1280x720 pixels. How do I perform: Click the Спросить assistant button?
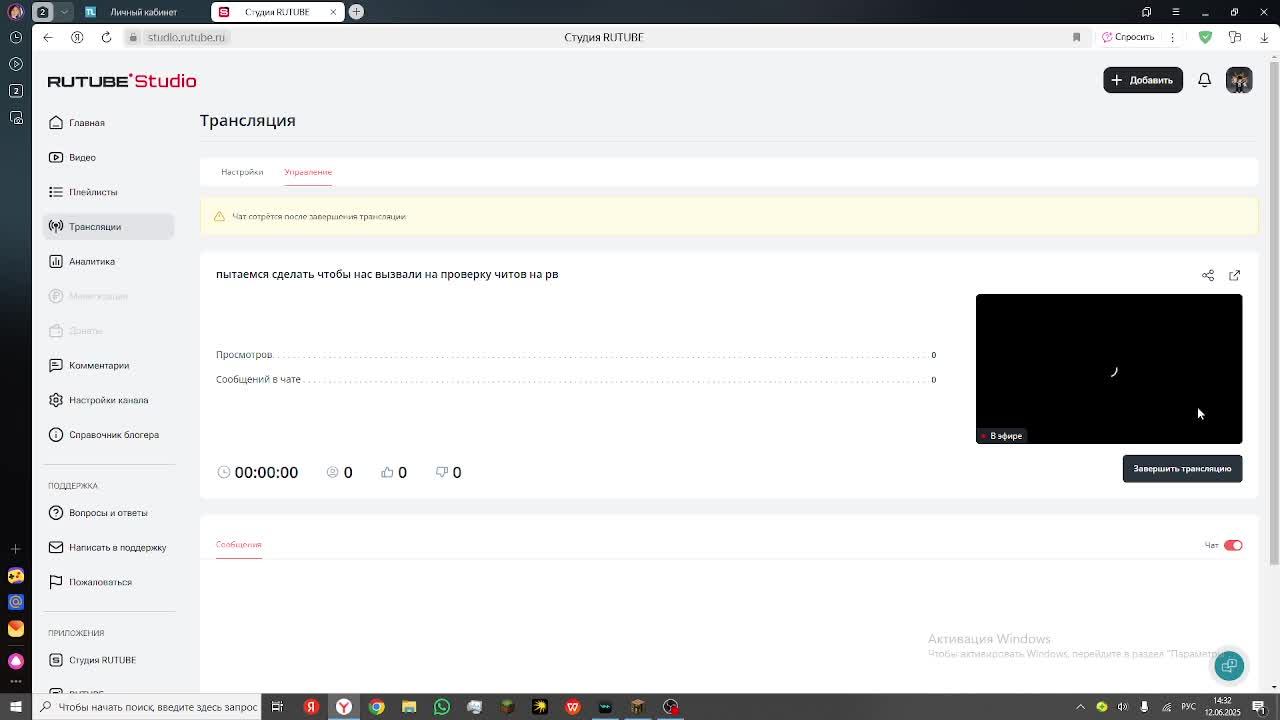coord(1128,37)
